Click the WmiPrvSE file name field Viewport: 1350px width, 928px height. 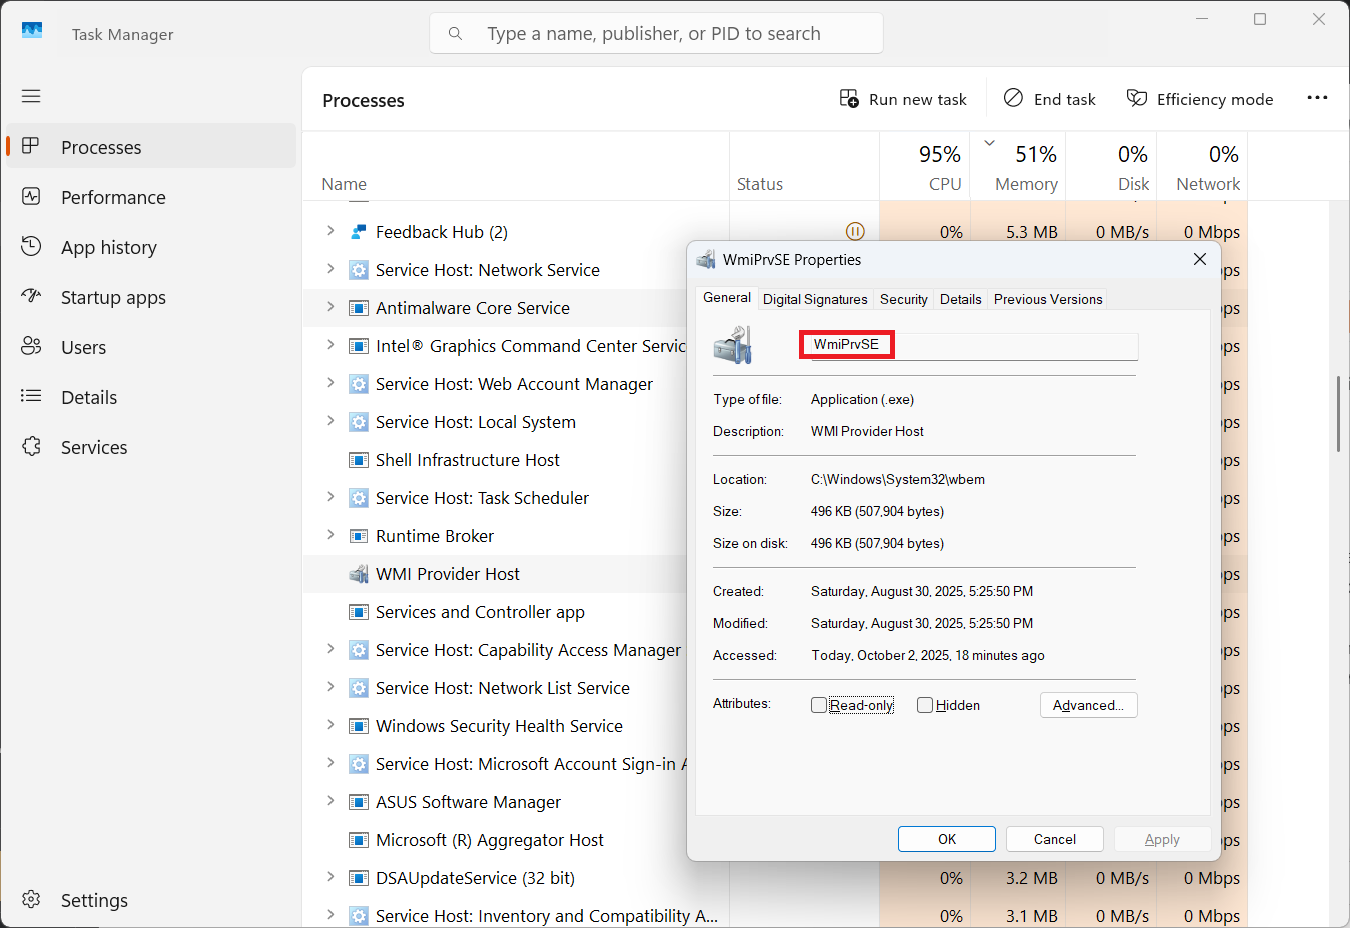[x=968, y=345]
